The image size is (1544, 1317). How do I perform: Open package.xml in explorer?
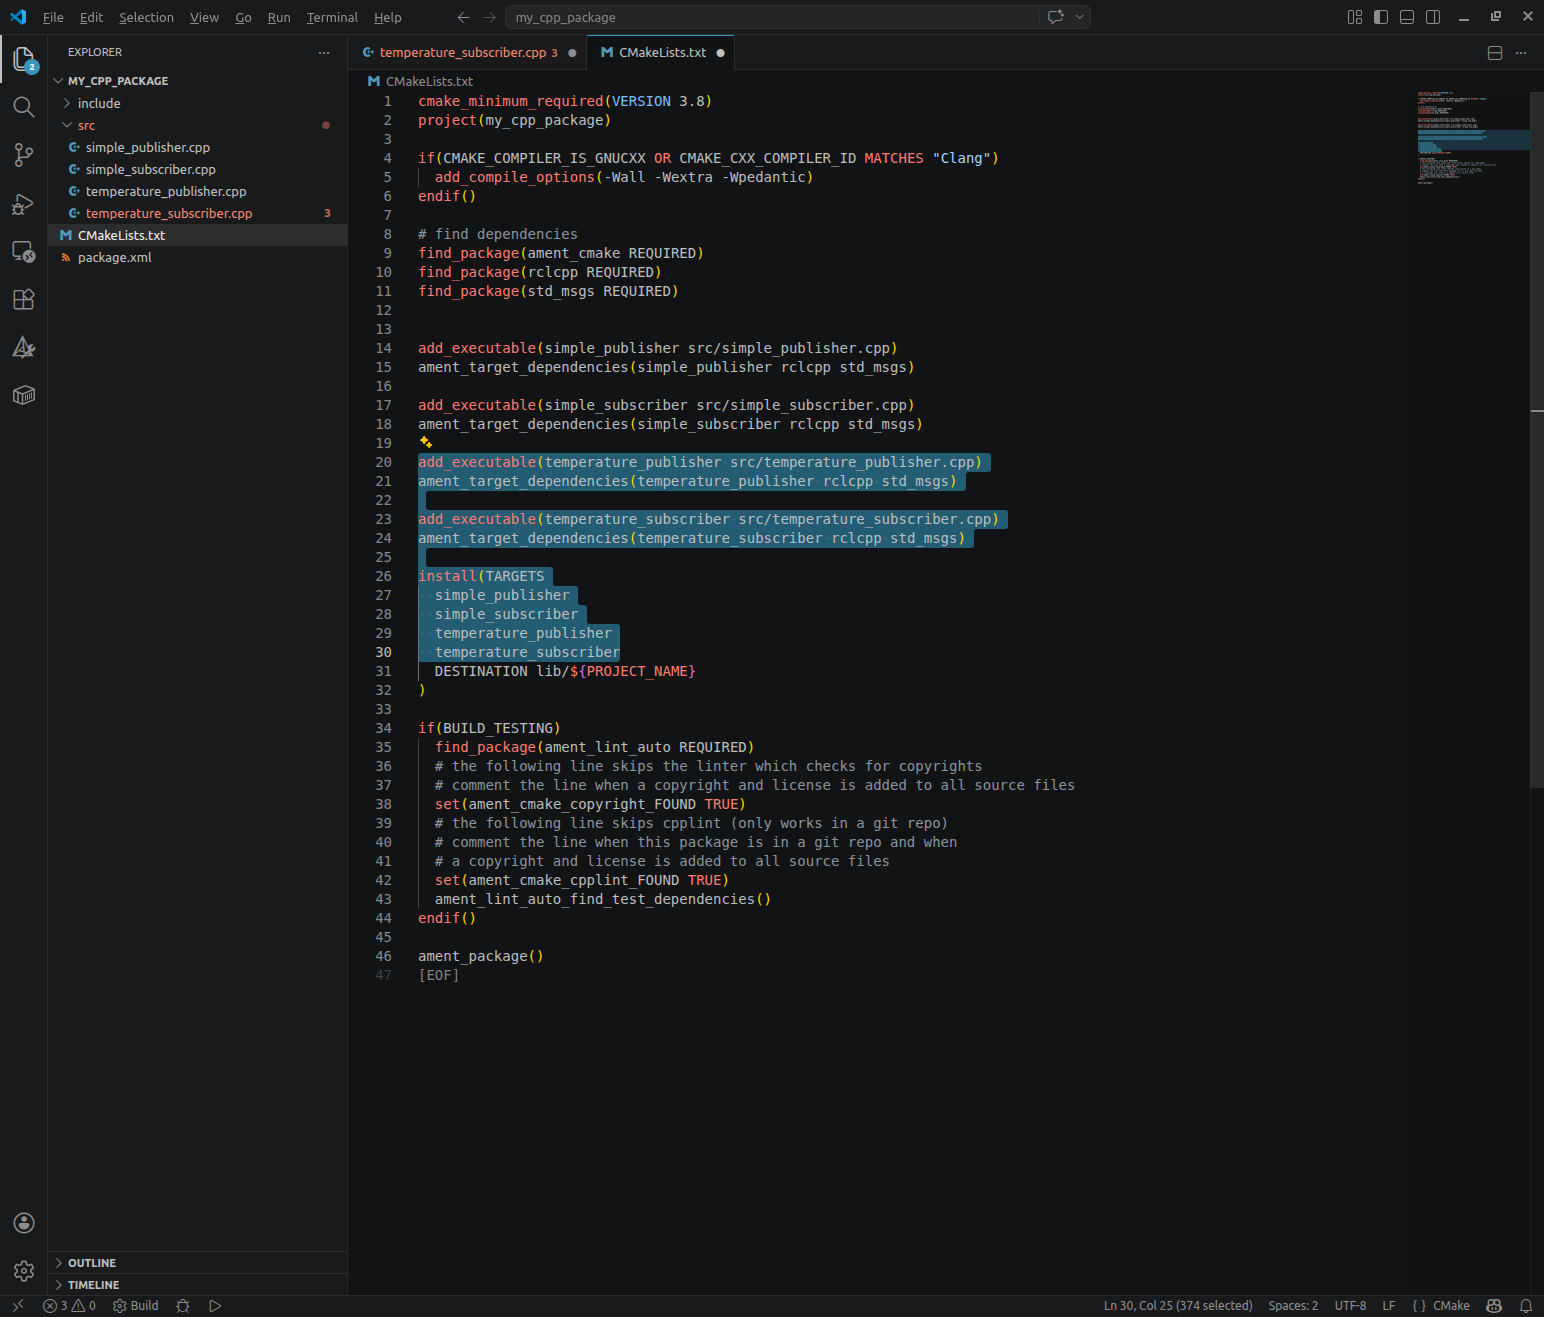point(197,257)
